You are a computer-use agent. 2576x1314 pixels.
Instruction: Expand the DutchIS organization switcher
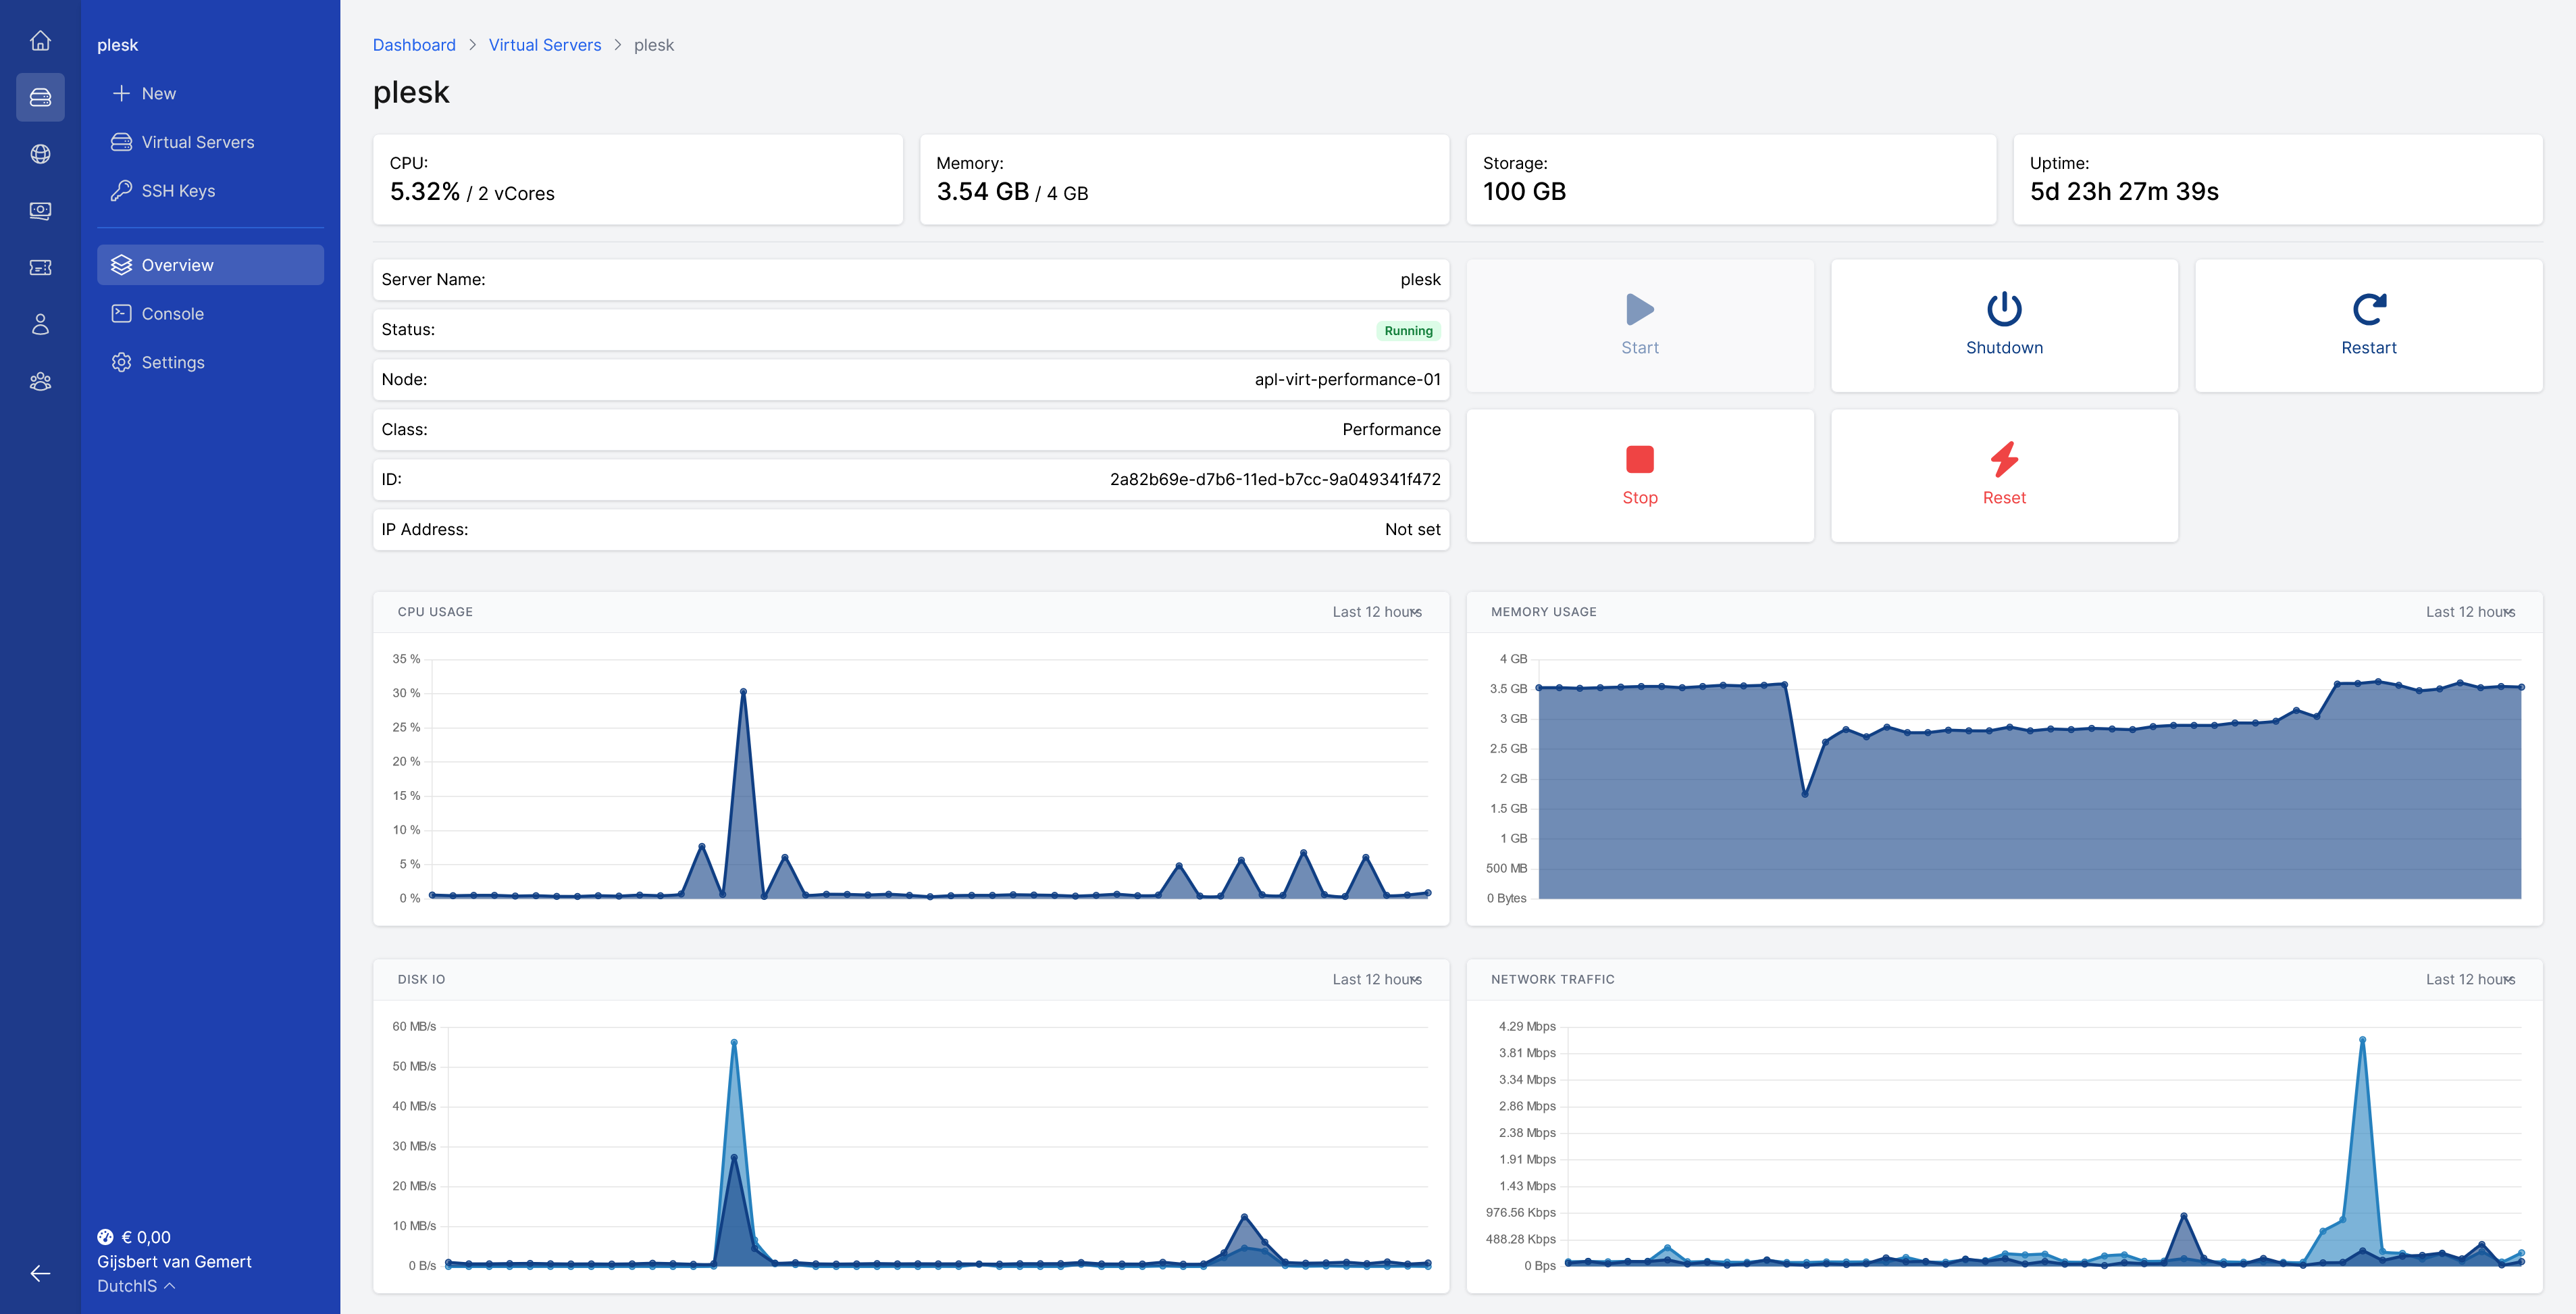[136, 1286]
